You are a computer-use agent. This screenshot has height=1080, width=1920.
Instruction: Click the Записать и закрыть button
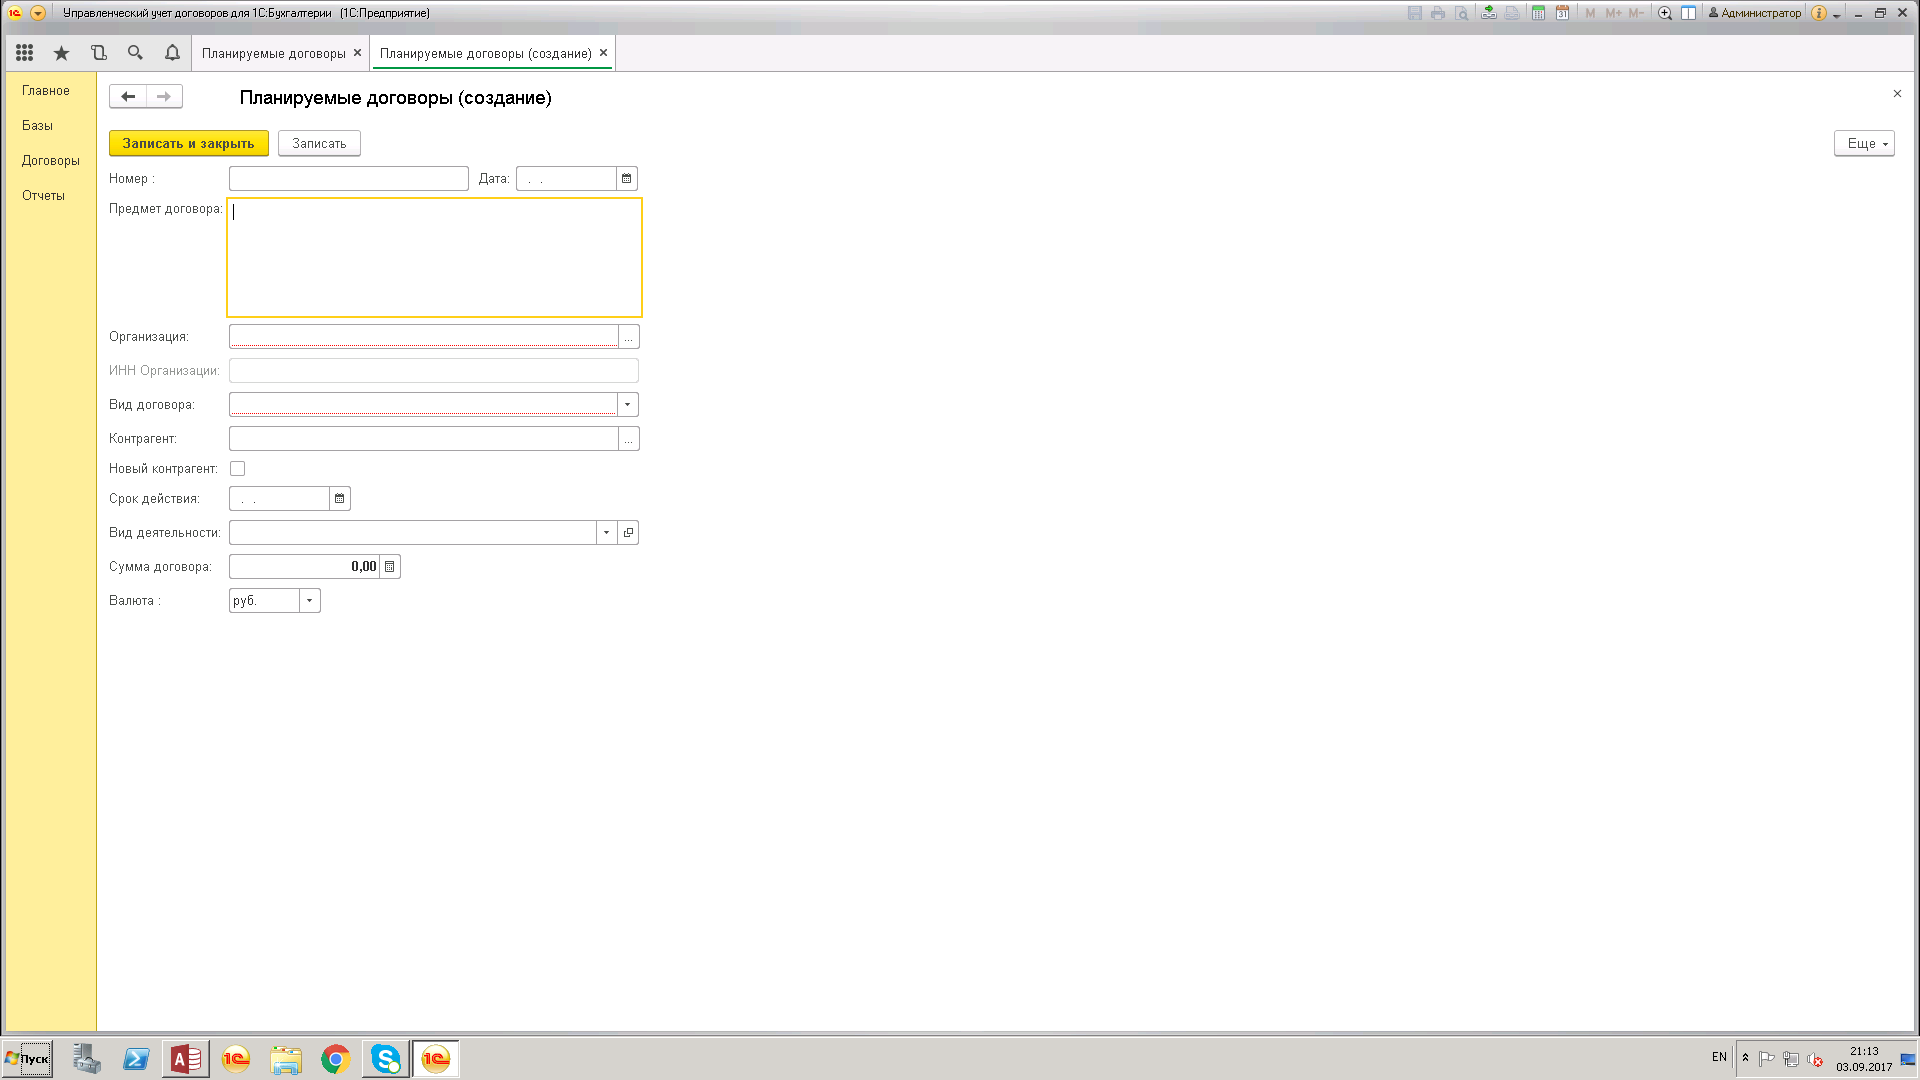point(189,144)
